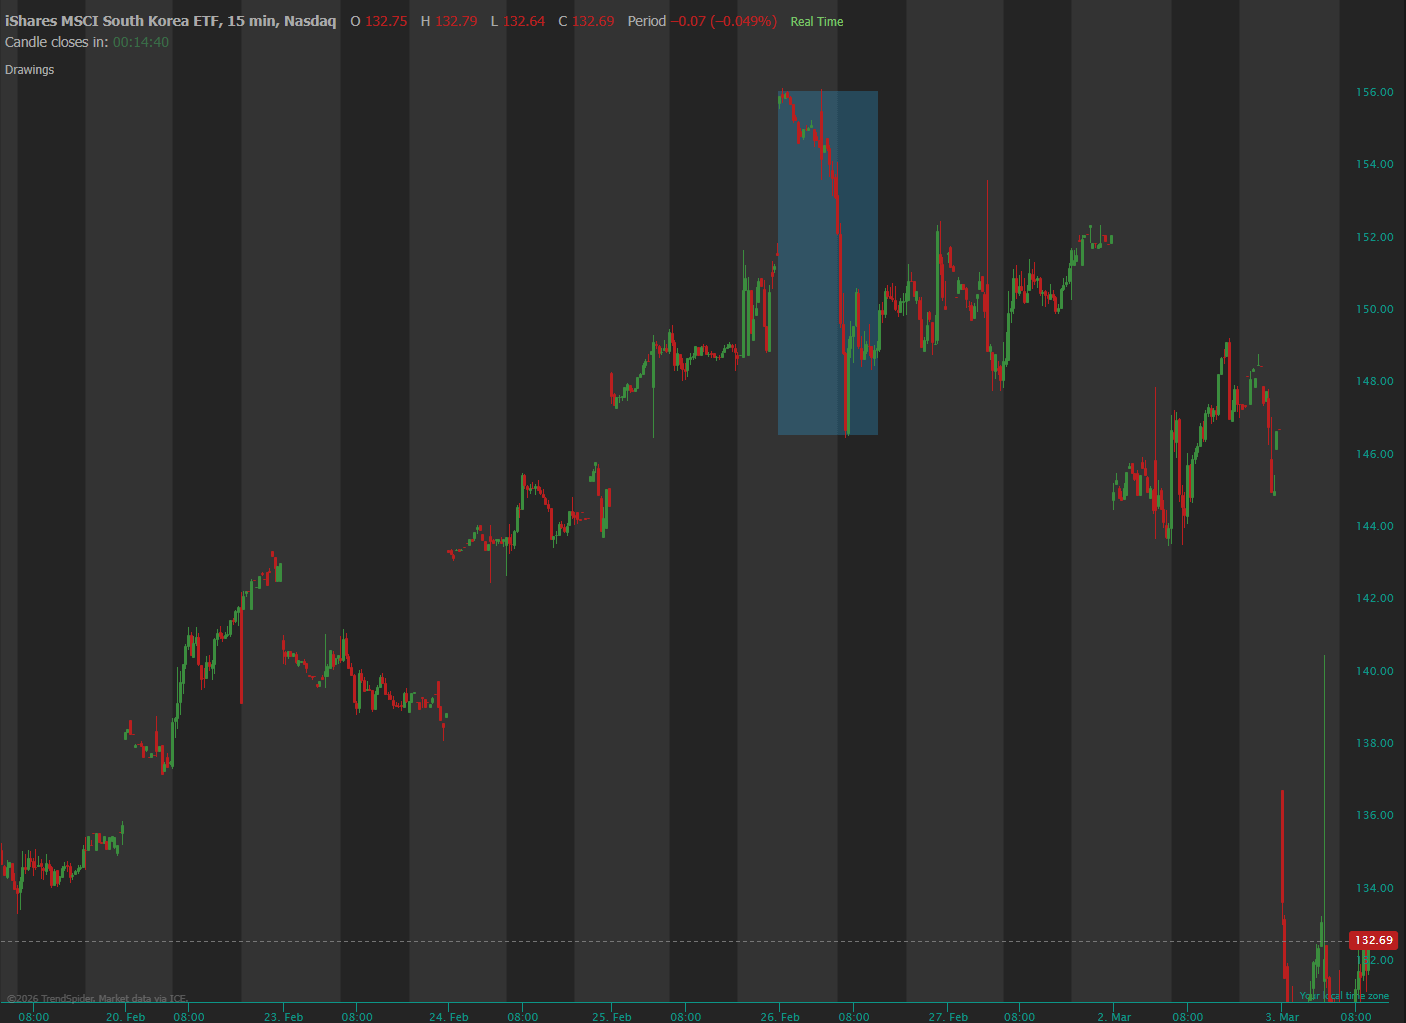This screenshot has height=1023, width=1406.
Task: Click the 150.00 price axis label
Action: click(x=1374, y=309)
